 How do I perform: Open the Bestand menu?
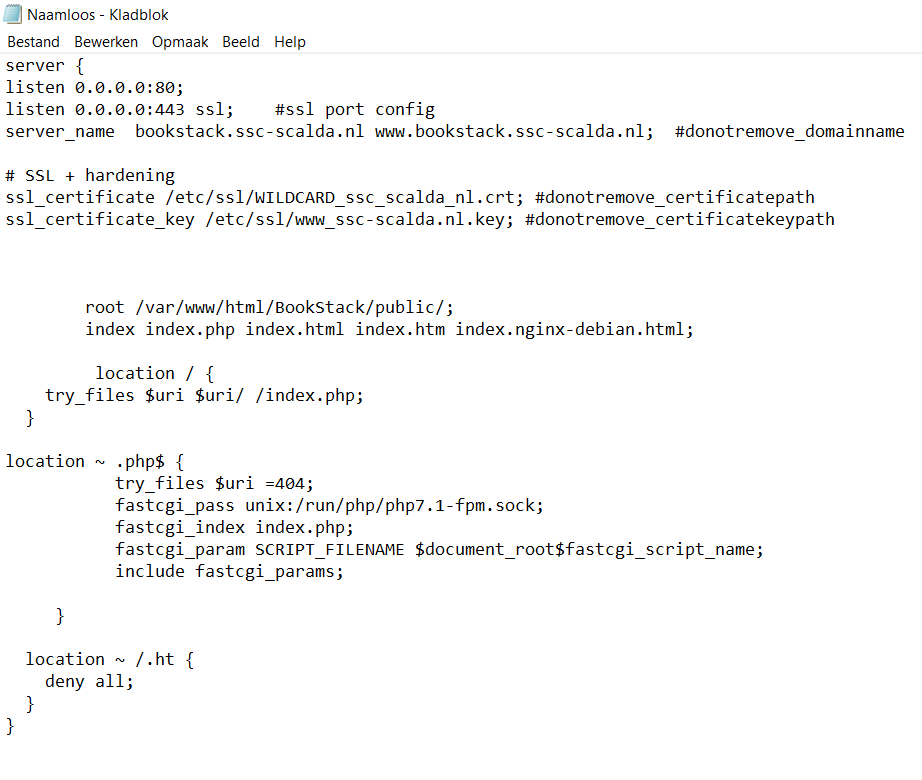(33, 42)
